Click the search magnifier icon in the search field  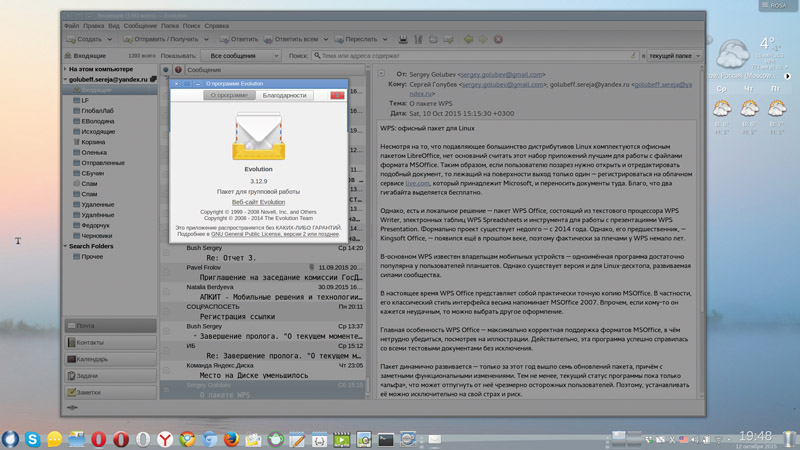(x=317, y=56)
